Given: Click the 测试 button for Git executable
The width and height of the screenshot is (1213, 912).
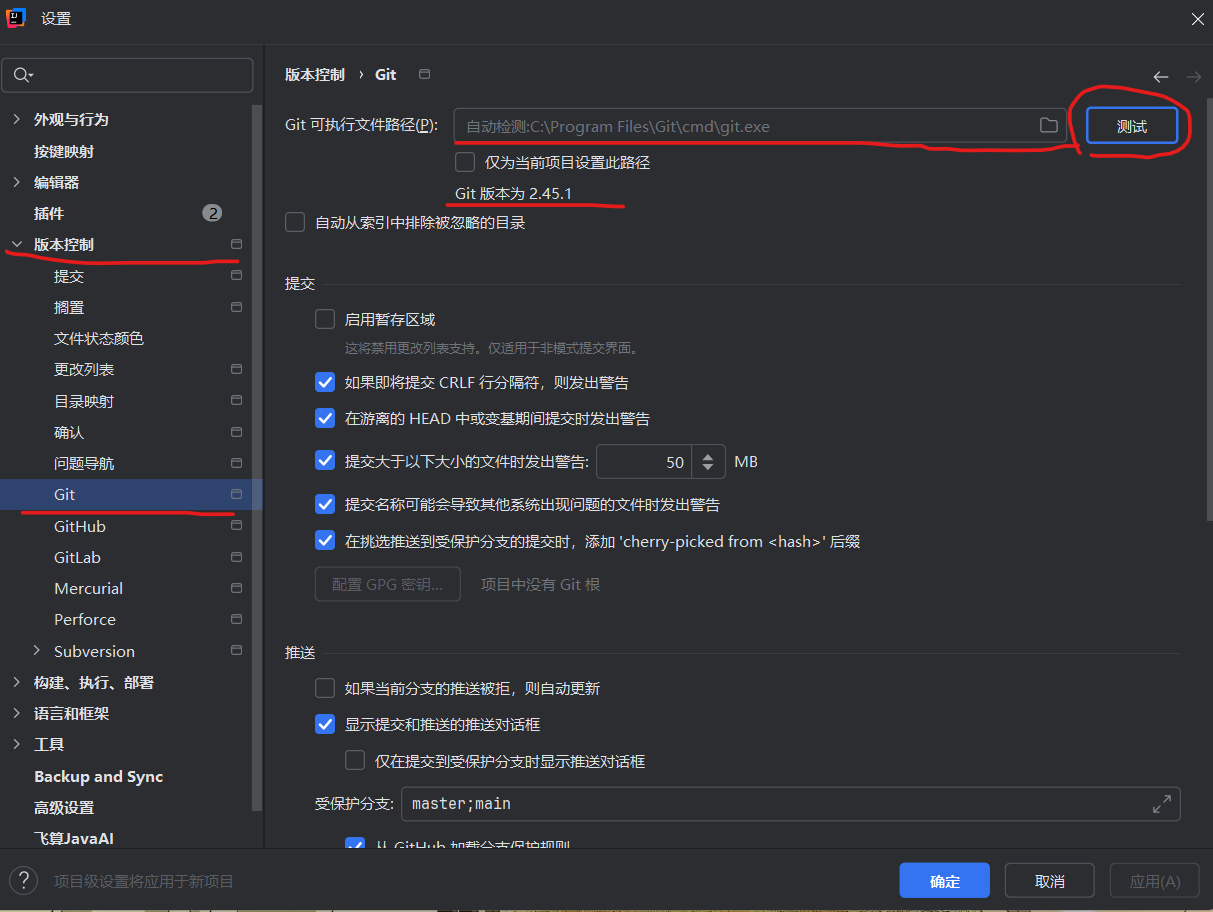Looking at the screenshot, I should pyautogui.click(x=1132, y=126).
